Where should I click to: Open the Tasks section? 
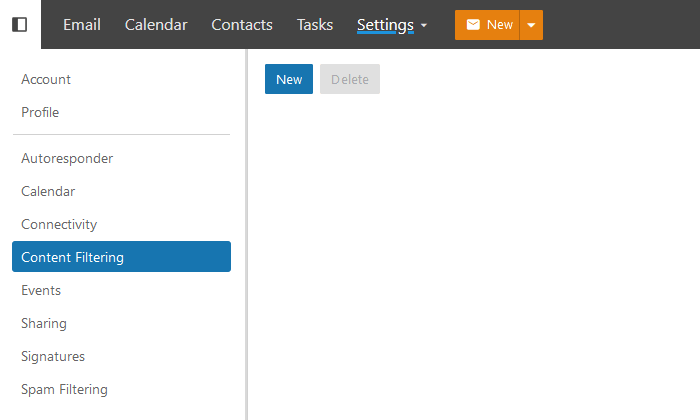[x=315, y=25]
